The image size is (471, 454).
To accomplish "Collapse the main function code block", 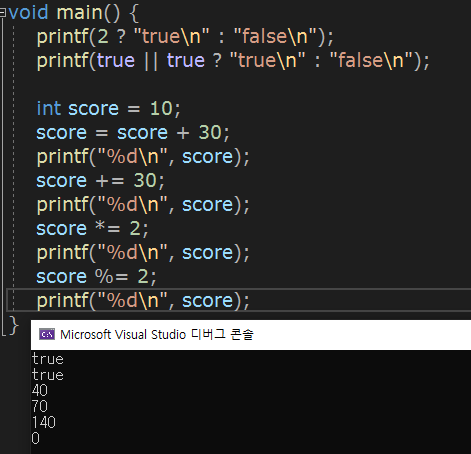I will (3, 13).
